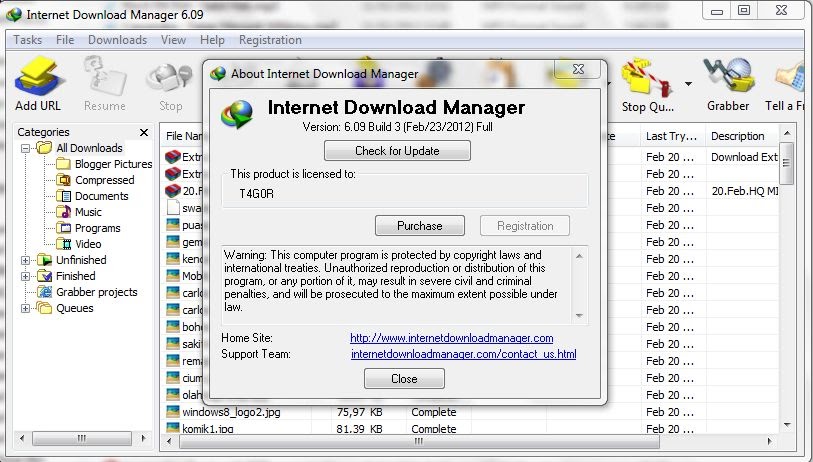Screen dimensions: 813x462
Task: Click the Close button in About dialog
Action: point(404,379)
